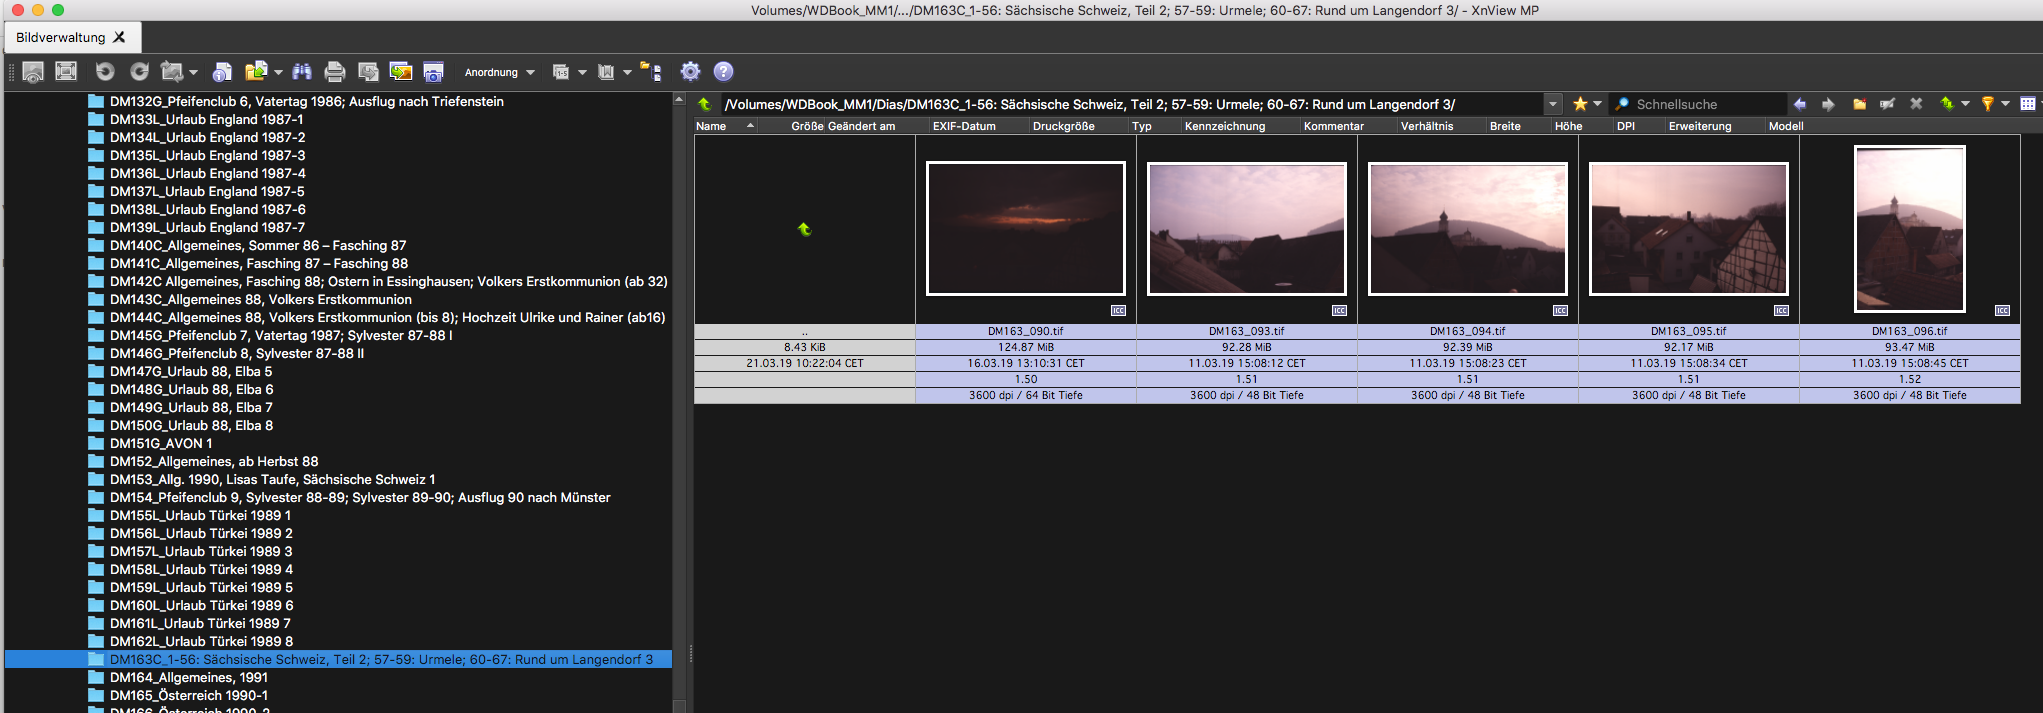Click the EXIF-Datum column header

pos(964,126)
